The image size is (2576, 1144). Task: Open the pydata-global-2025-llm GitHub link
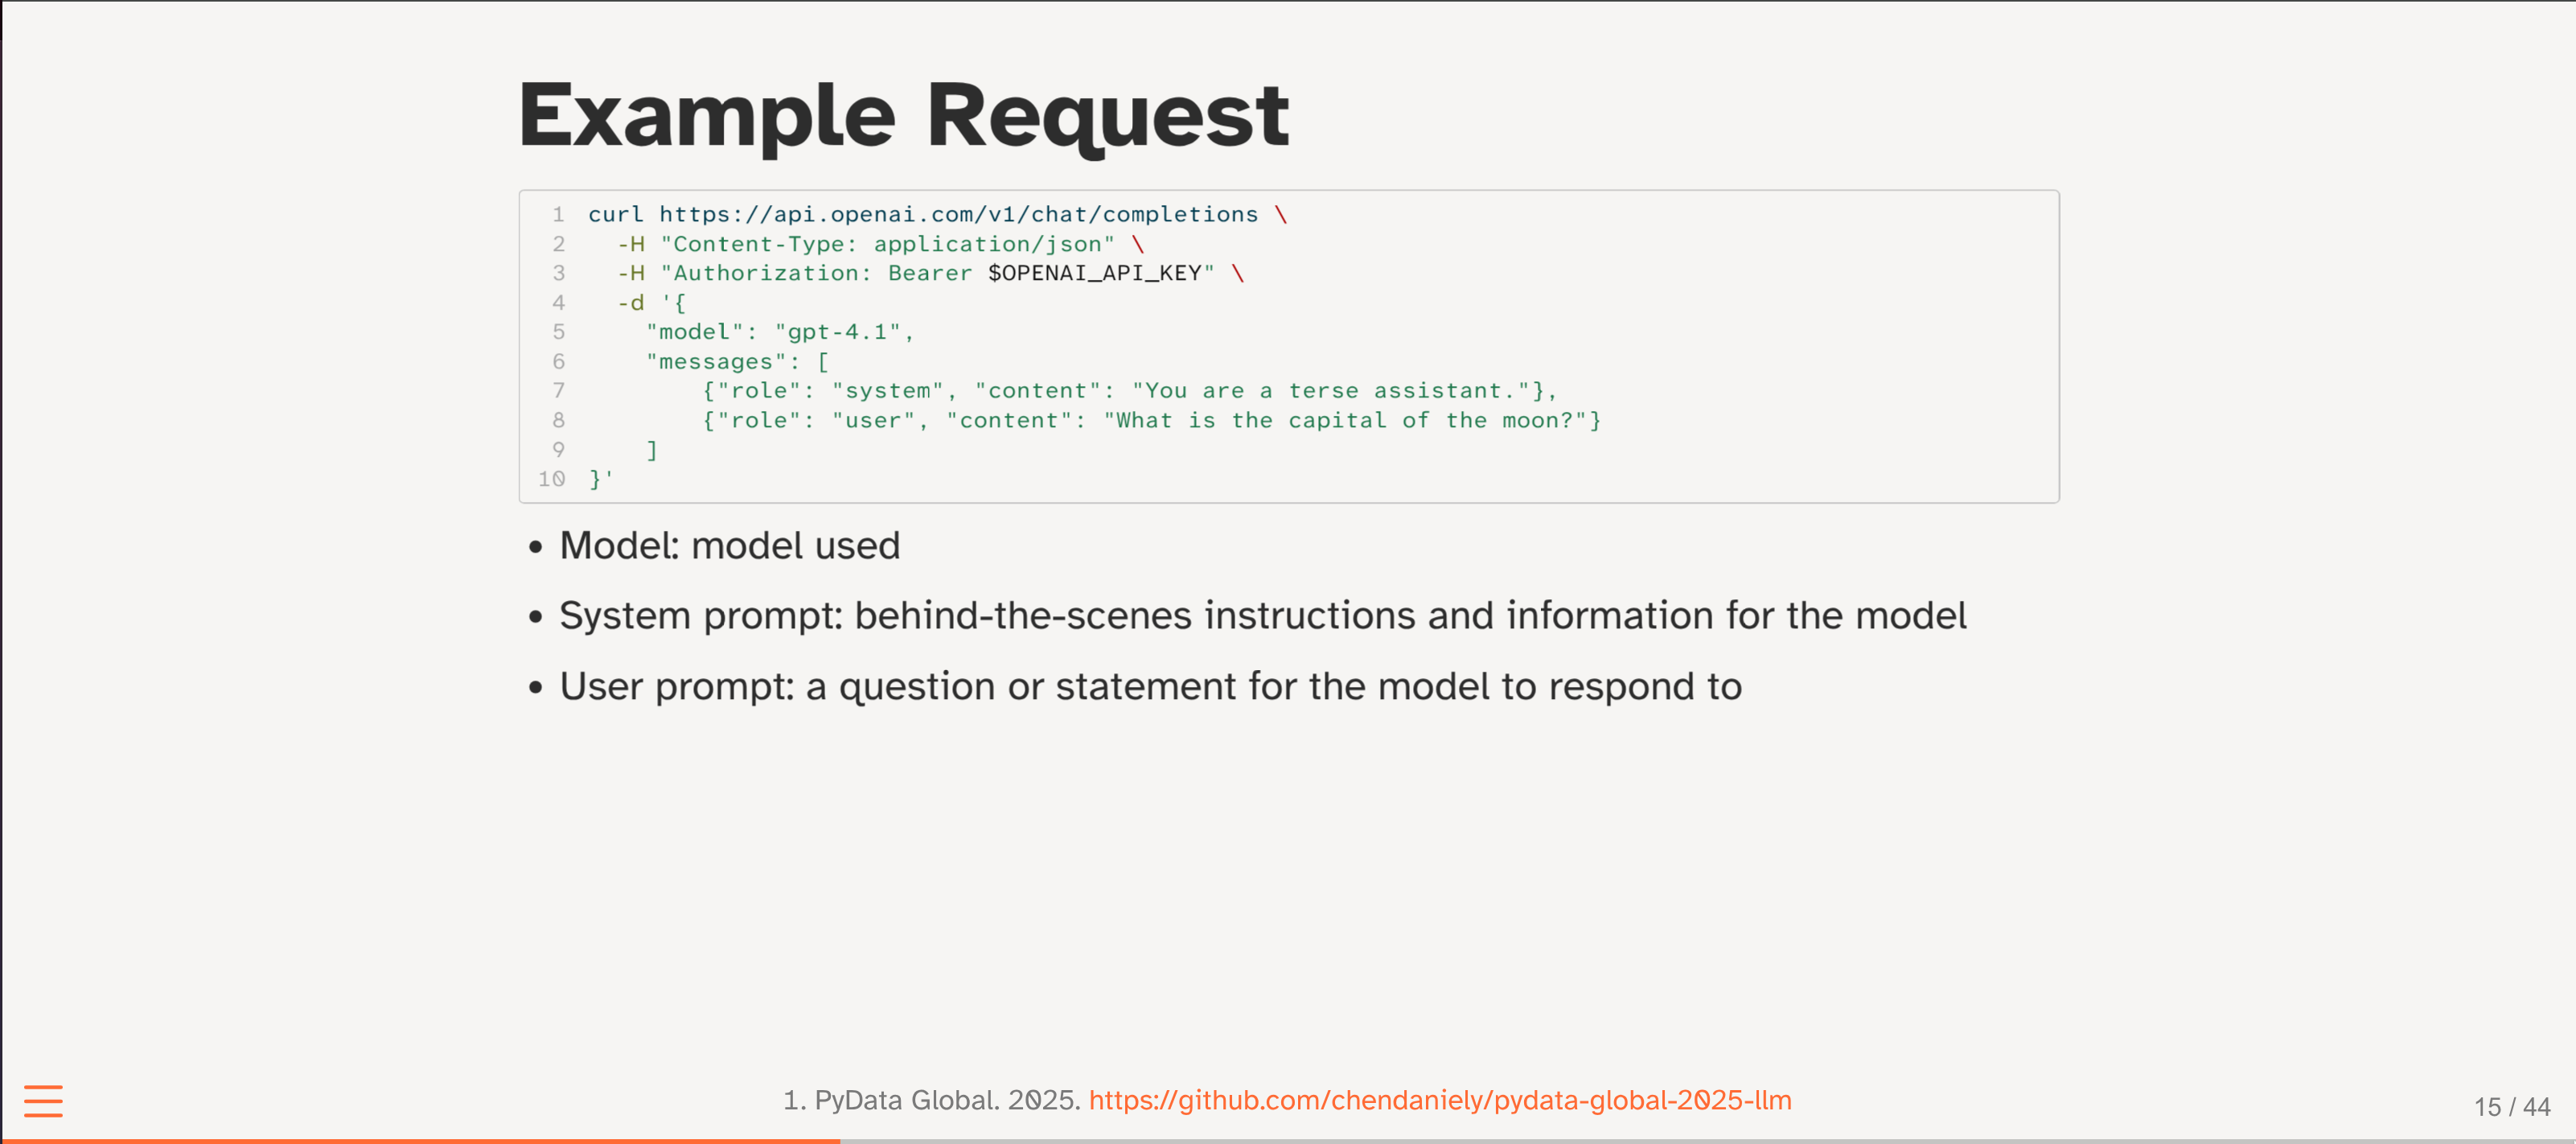coord(1439,1100)
